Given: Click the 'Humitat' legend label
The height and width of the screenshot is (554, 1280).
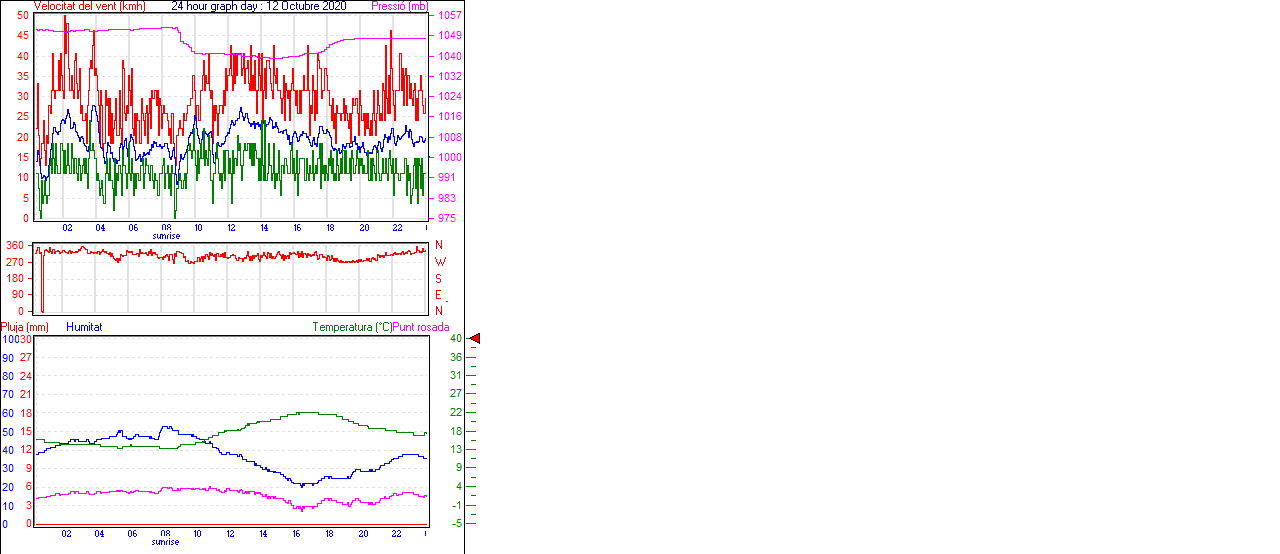Looking at the screenshot, I should (84, 327).
